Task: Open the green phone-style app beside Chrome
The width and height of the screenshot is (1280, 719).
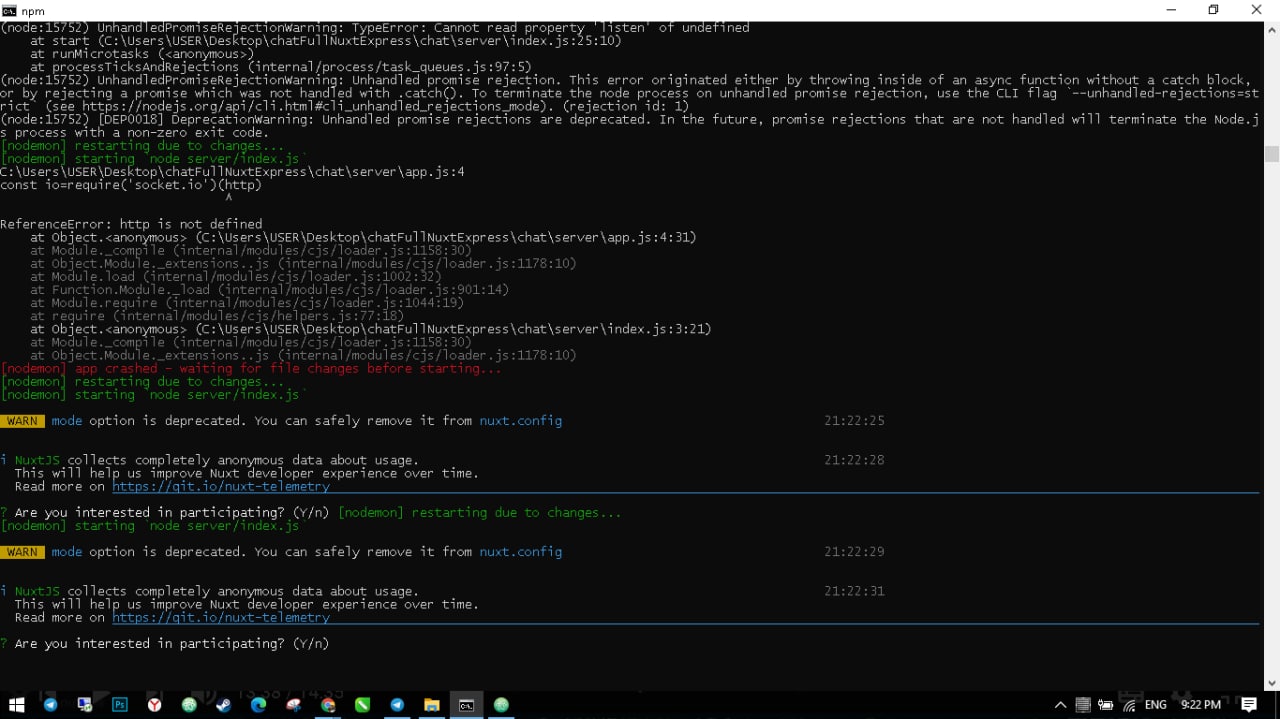Action: [x=362, y=705]
